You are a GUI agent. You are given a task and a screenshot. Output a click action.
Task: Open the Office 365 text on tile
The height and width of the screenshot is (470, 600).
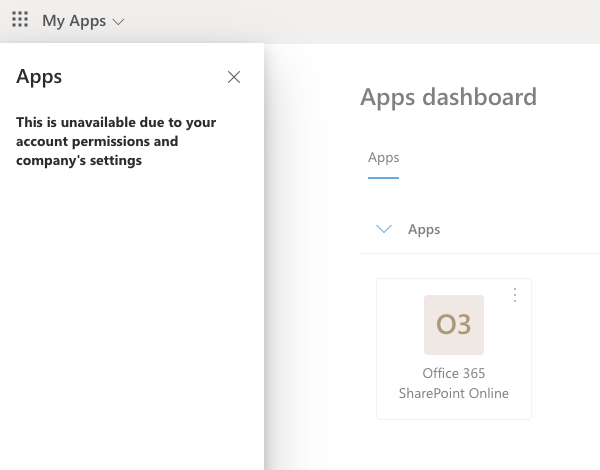click(453, 373)
